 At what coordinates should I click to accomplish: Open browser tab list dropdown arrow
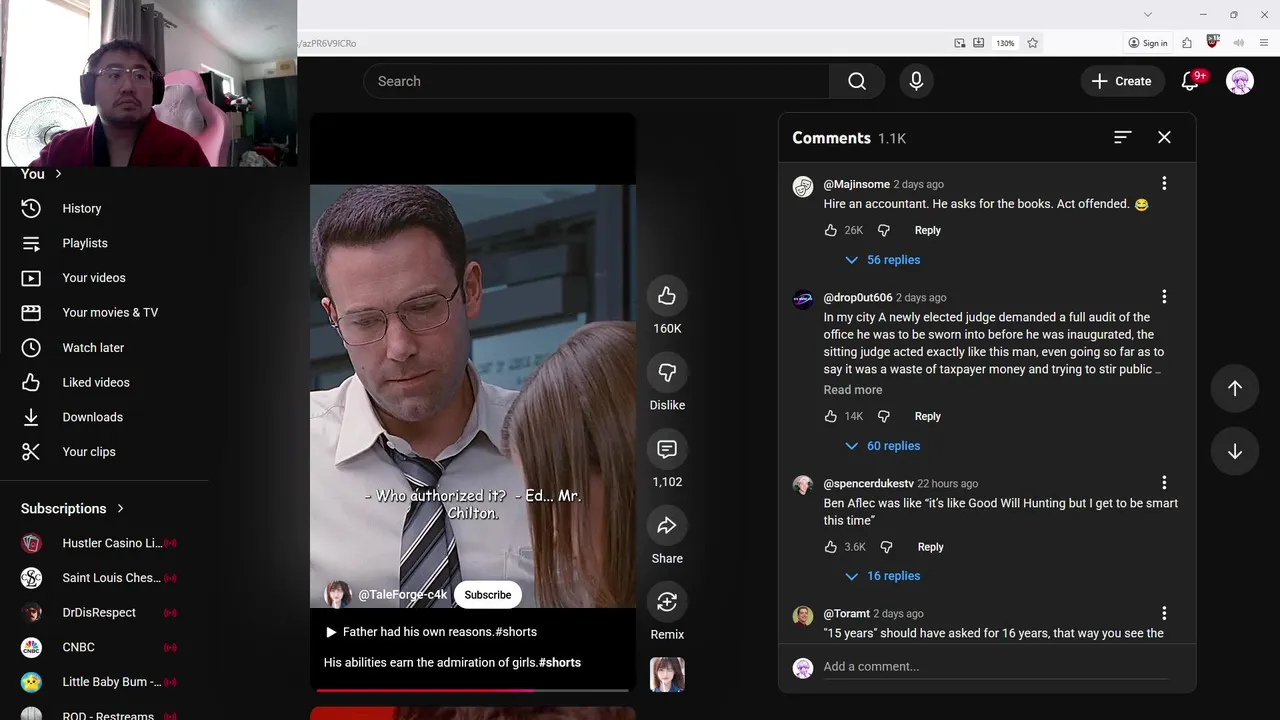click(1148, 14)
